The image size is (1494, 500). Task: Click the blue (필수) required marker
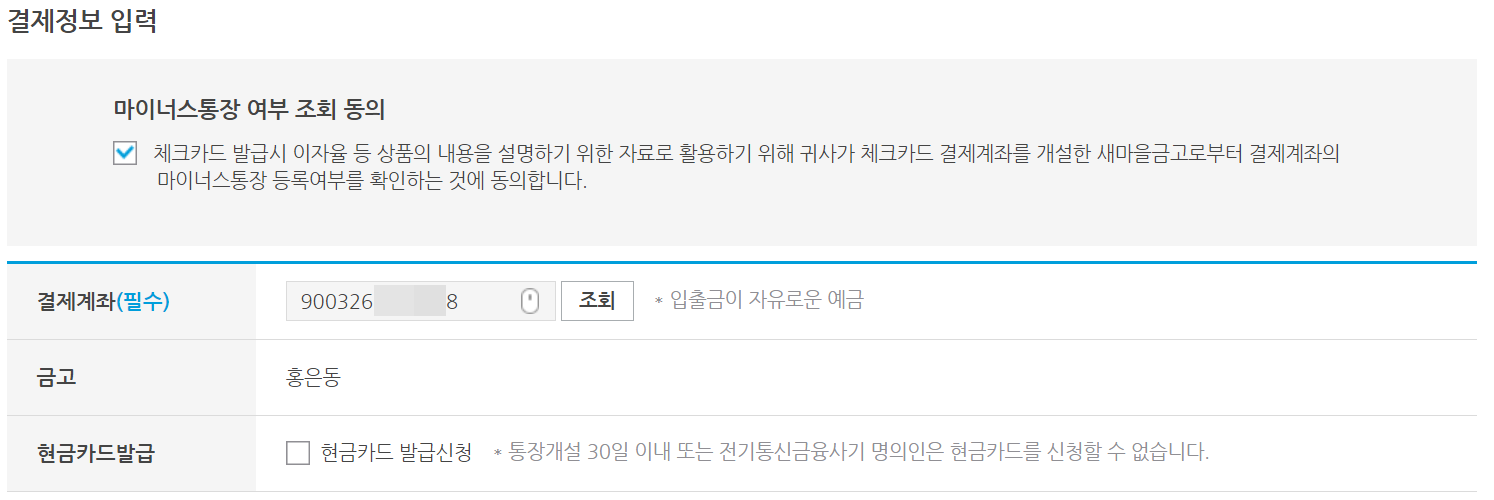click(x=143, y=301)
